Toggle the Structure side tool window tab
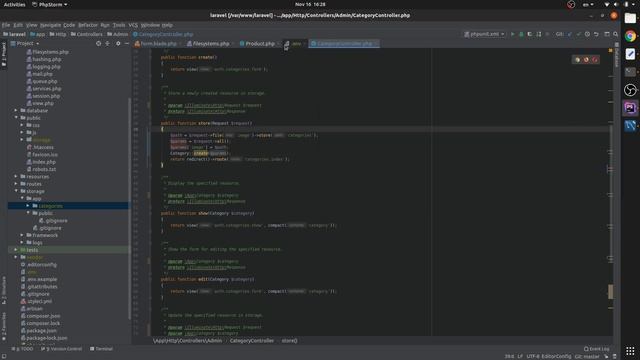 click(4, 290)
